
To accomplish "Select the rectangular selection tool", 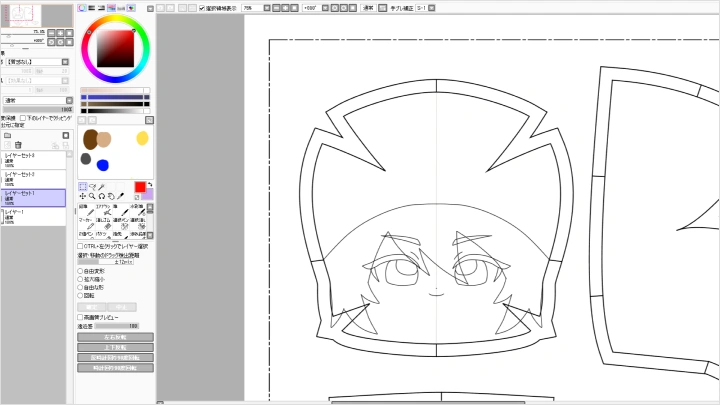I will click(x=83, y=186).
